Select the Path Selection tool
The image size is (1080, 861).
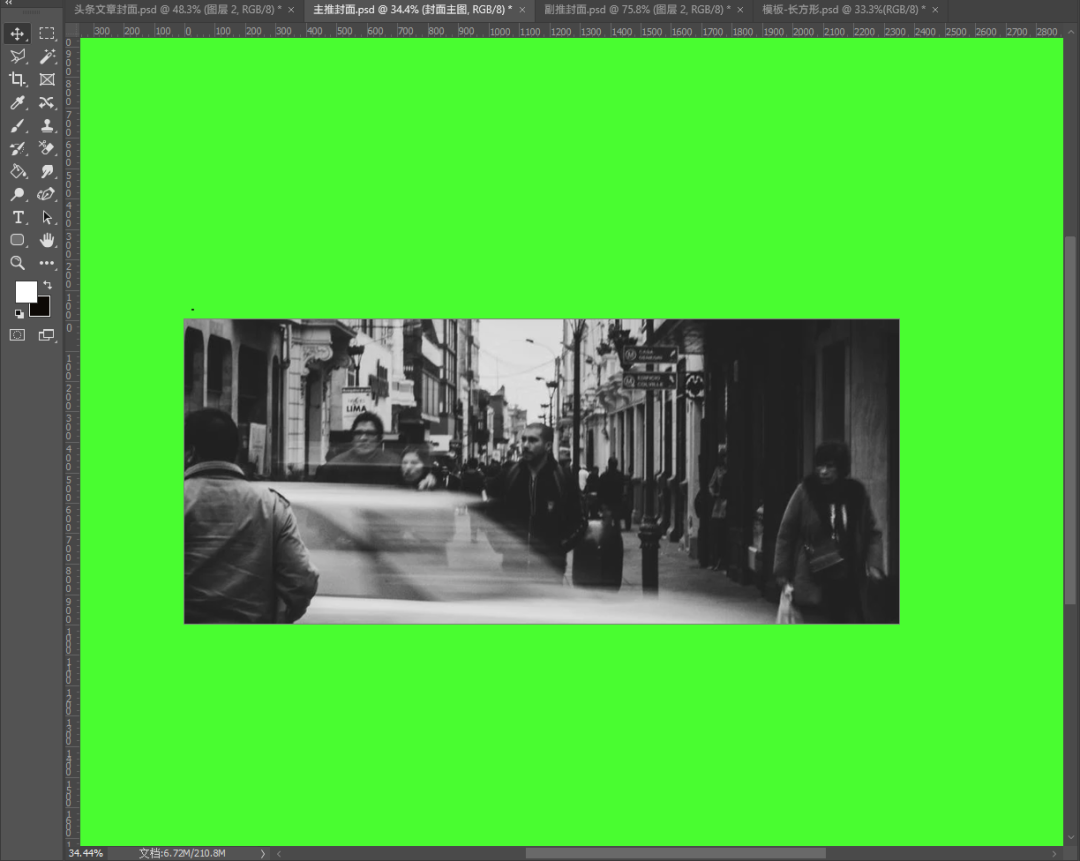(x=47, y=218)
